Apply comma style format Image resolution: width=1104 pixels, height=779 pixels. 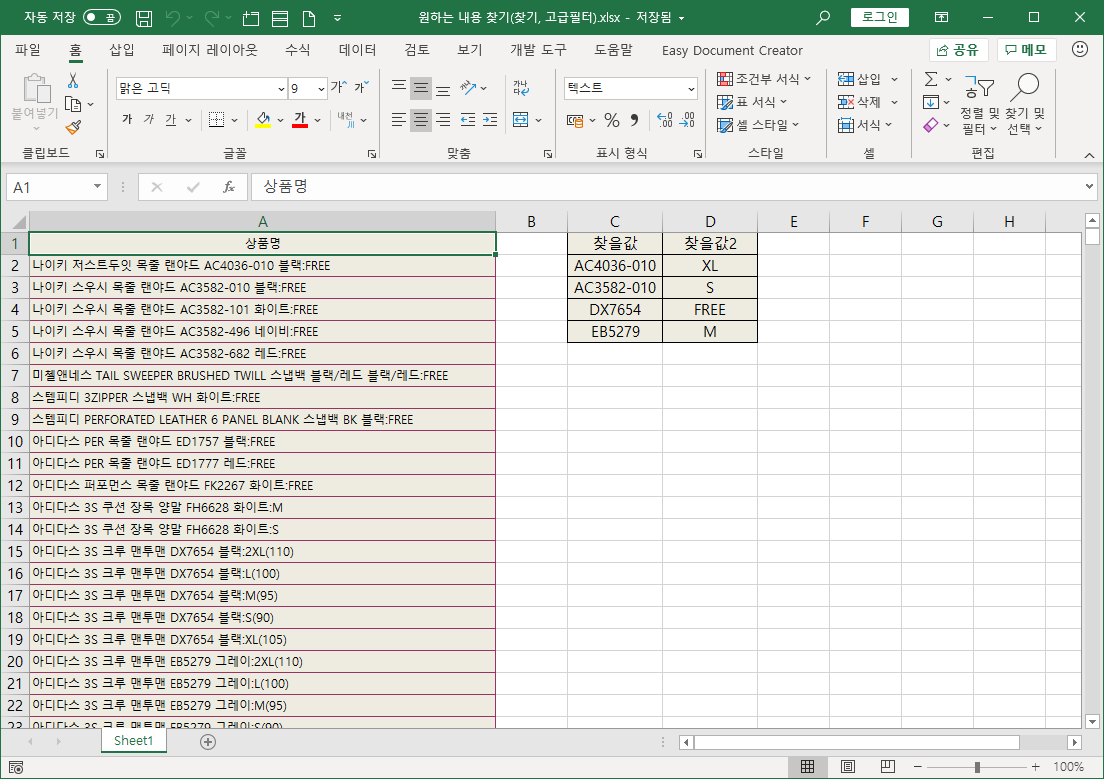pyautogui.click(x=634, y=120)
